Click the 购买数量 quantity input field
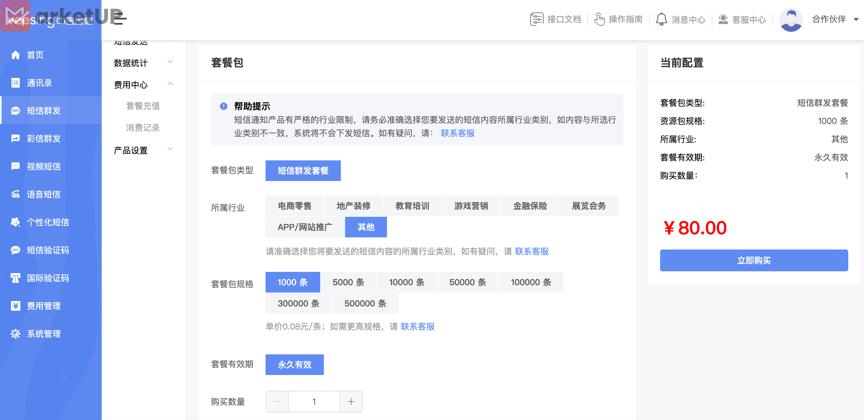The width and height of the screenshot is (864, 420). pos(314,402)
